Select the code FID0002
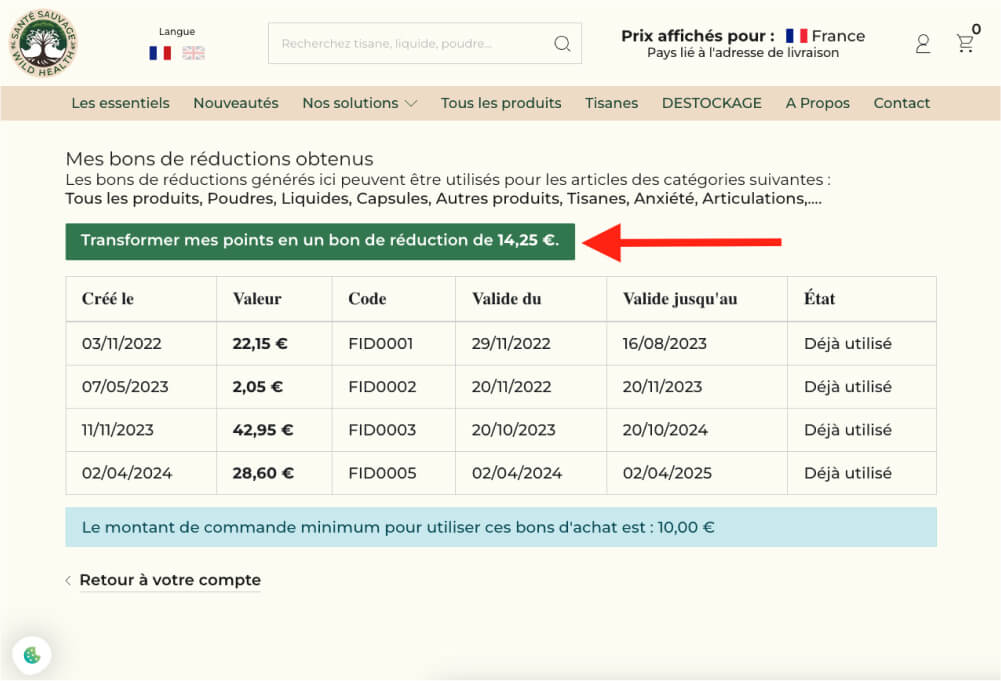 [x=382, y=387]
